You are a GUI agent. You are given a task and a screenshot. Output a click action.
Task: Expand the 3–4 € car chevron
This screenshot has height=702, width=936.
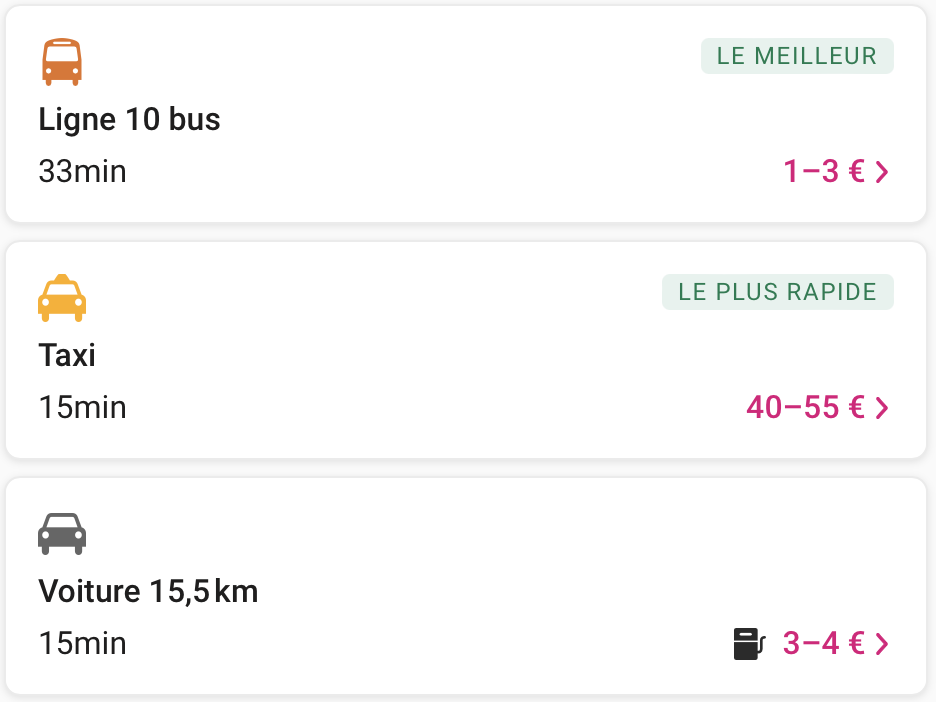[x=882, y=644]
